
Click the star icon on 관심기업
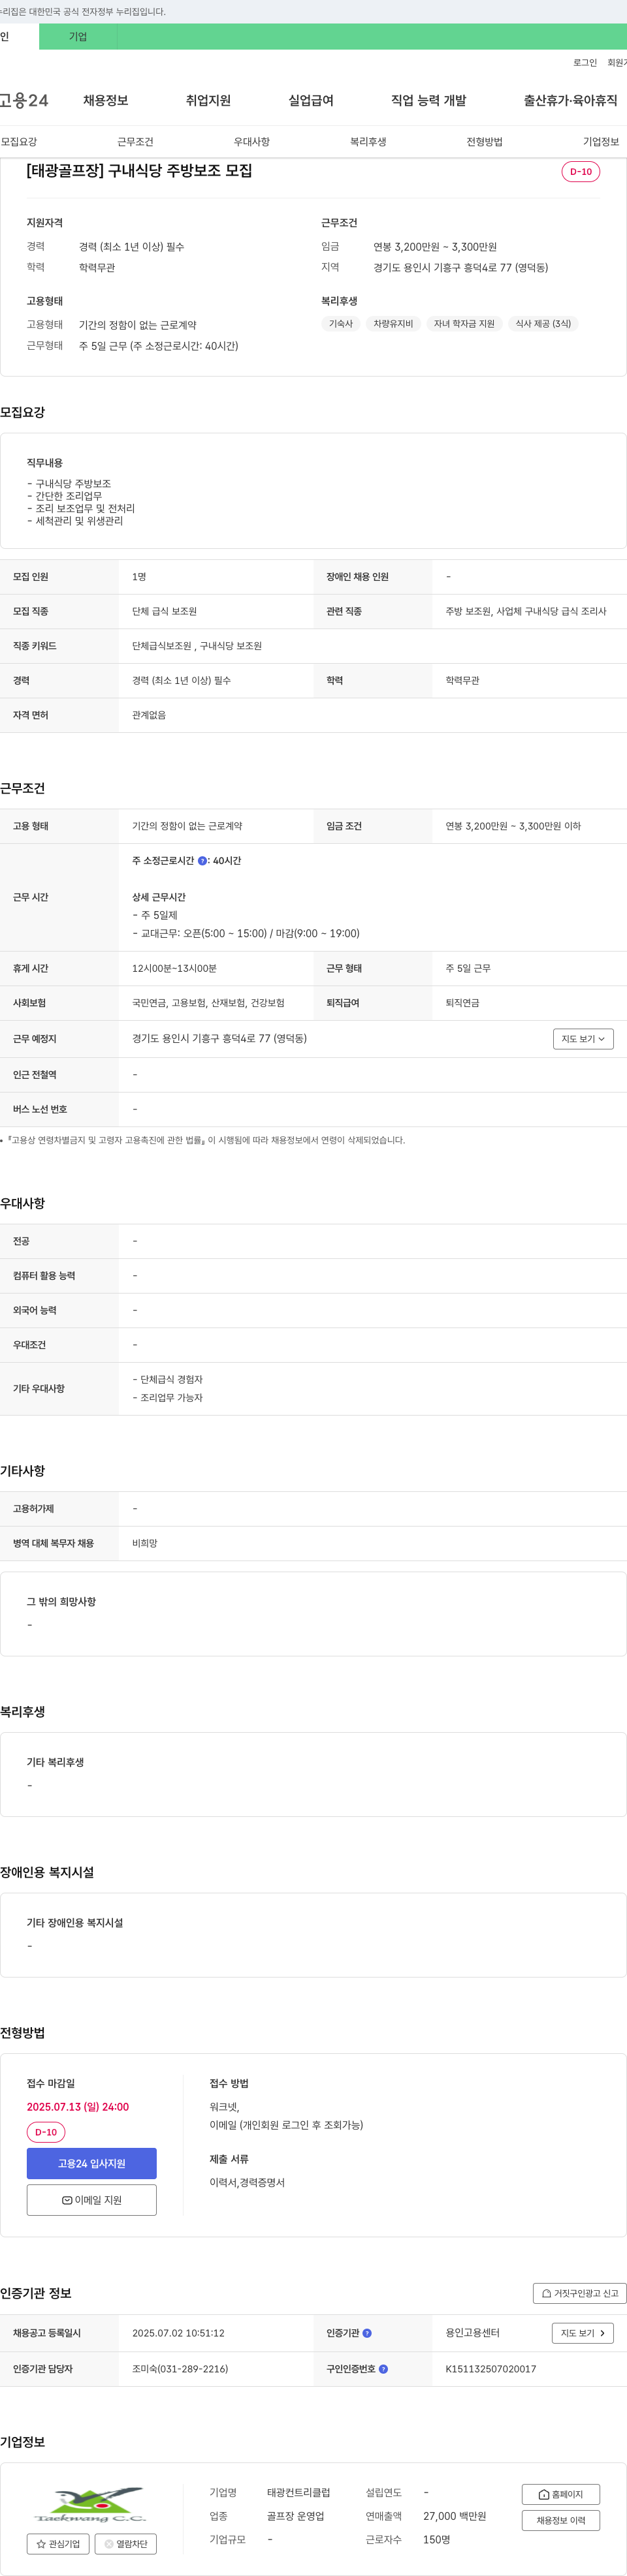[41, 2544]
